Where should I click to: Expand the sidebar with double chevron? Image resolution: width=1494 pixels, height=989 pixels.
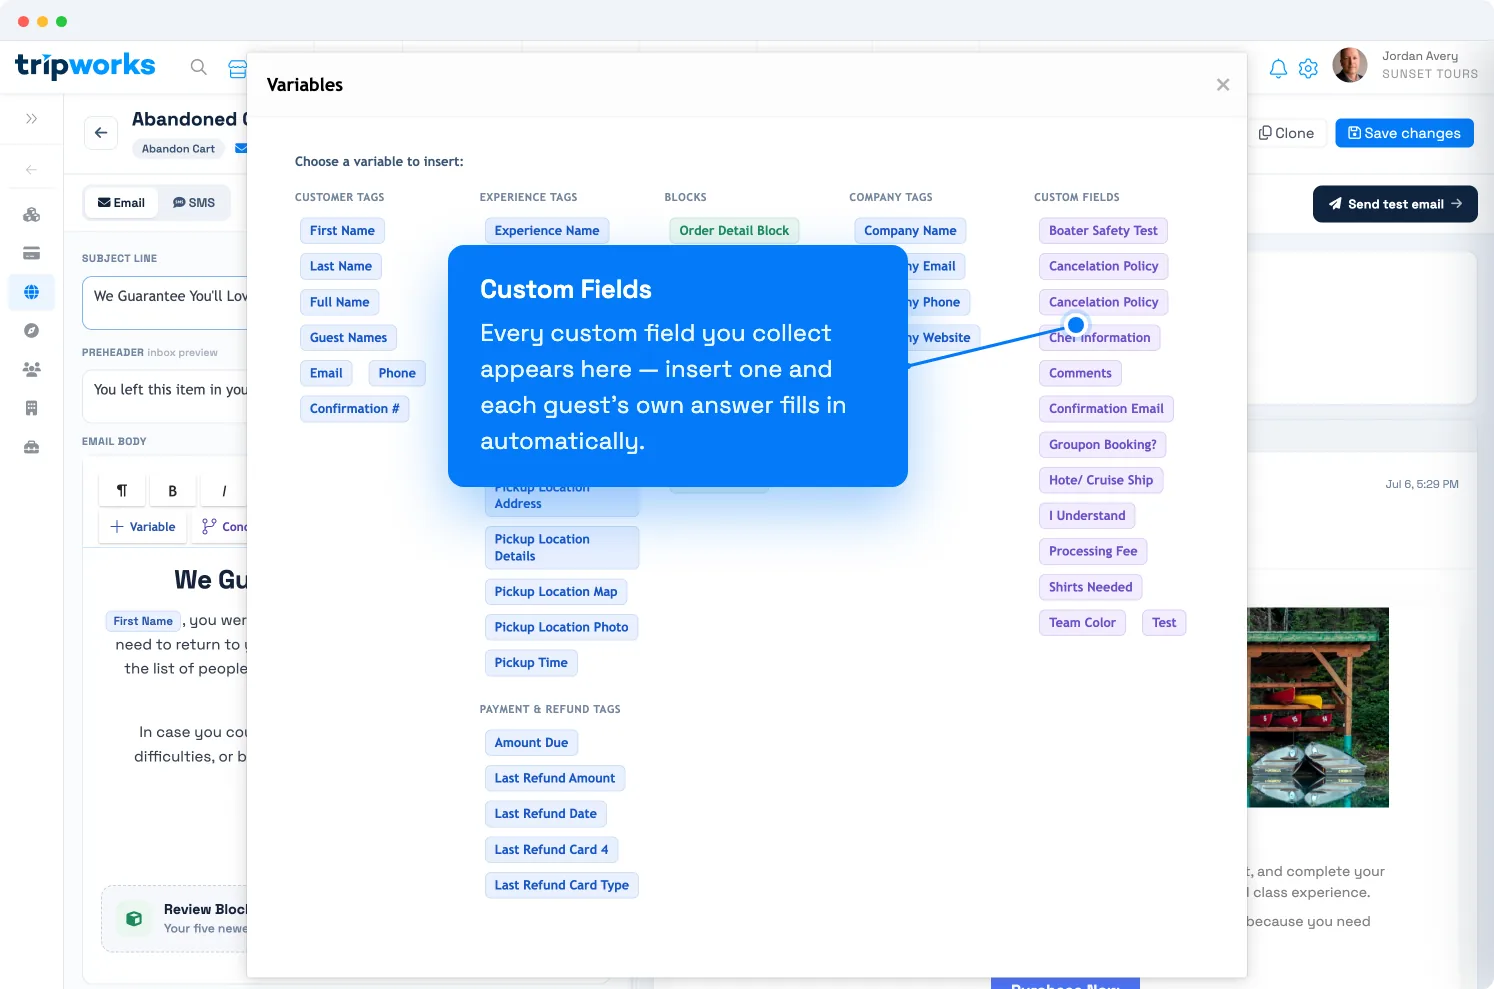point(31,119)
